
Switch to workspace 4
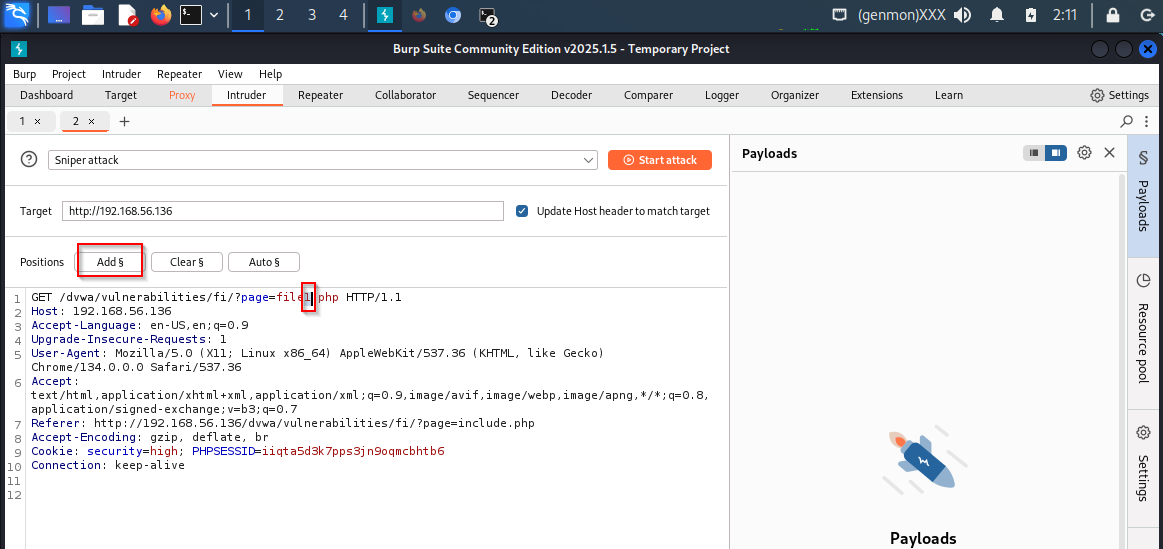coord(343,15)
